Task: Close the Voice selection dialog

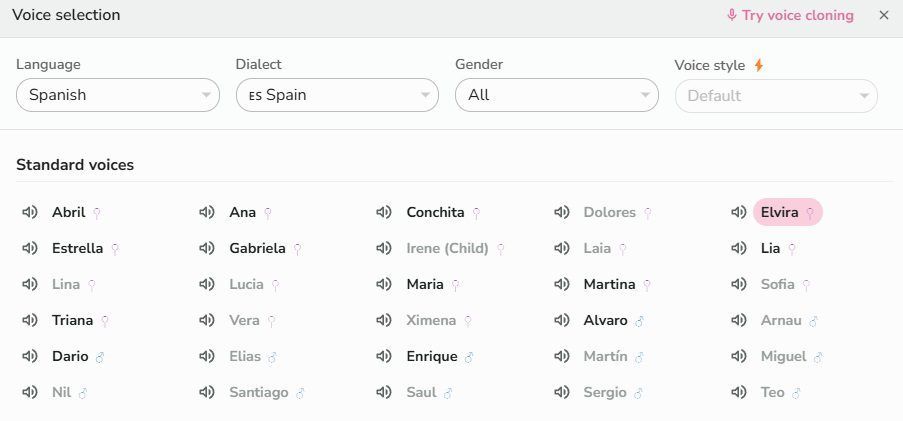Action: tap(884, 16)
